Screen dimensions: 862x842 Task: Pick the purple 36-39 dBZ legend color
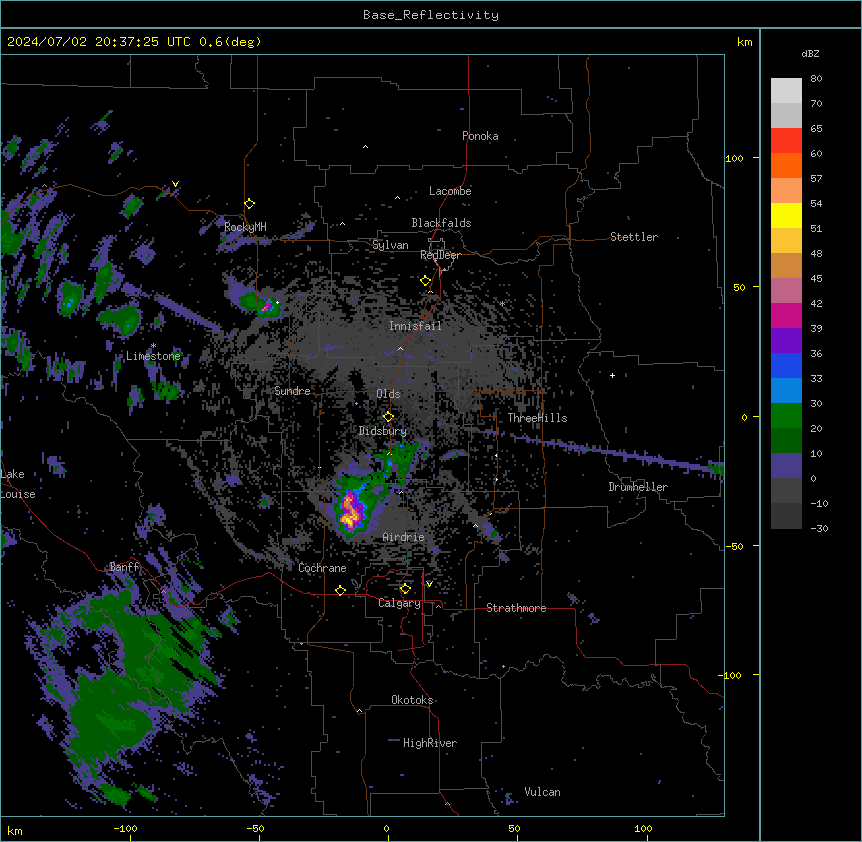click(786, 341)
